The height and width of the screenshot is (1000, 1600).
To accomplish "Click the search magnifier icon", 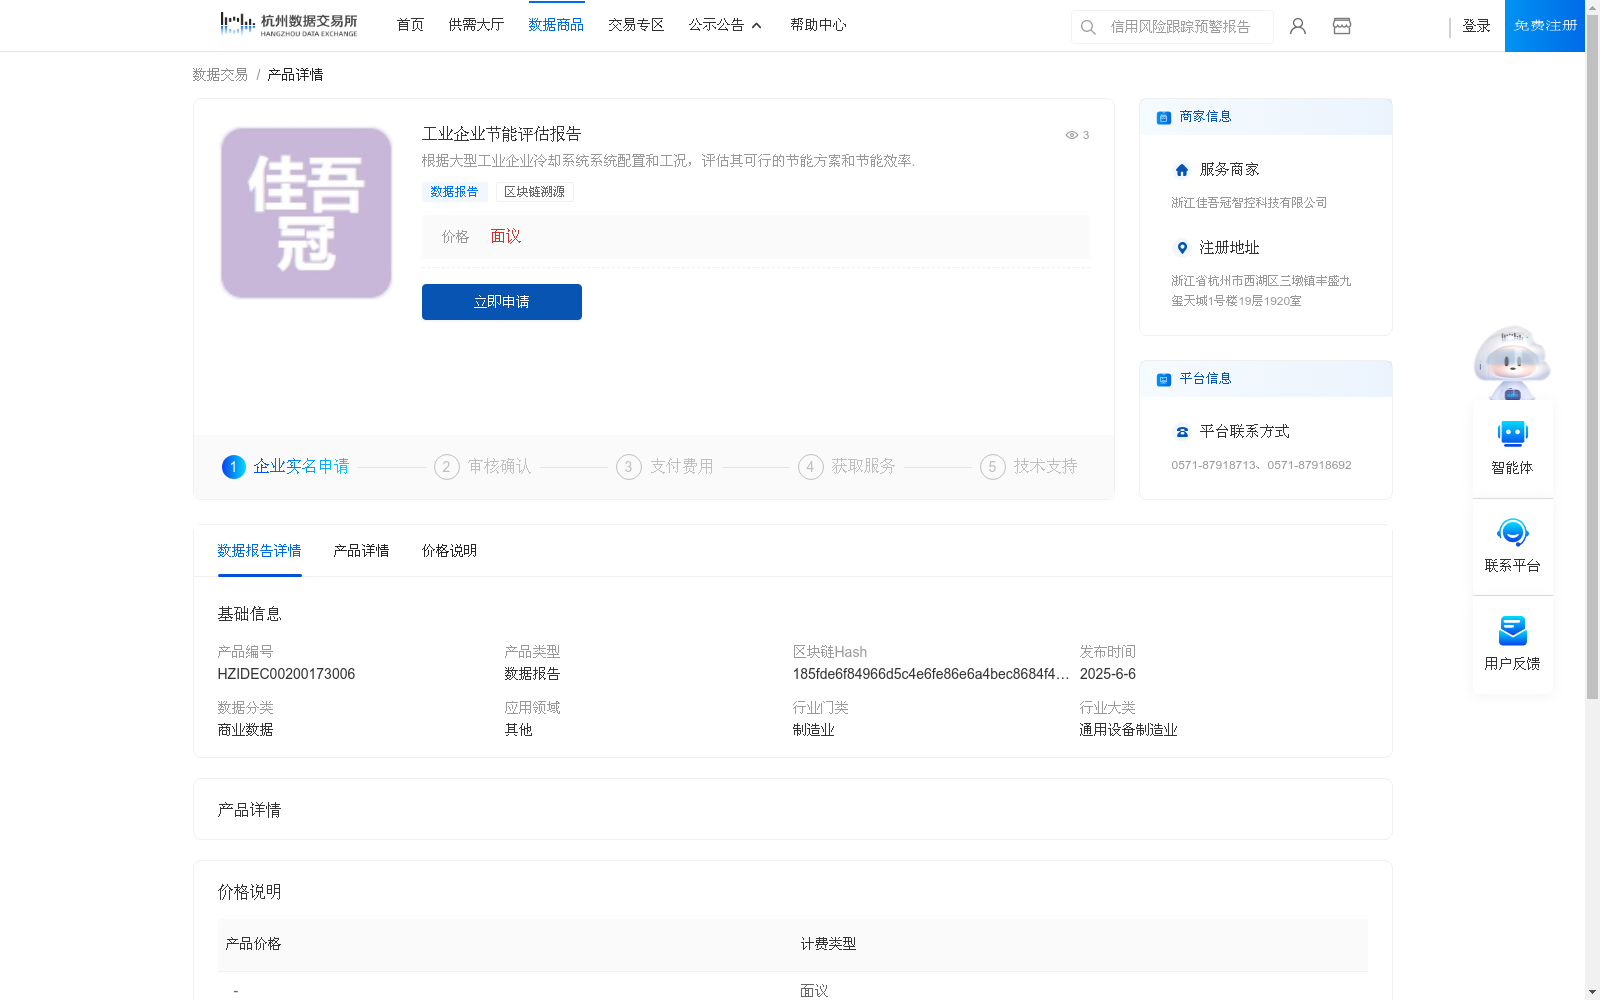I will [x=1088, y=27].
